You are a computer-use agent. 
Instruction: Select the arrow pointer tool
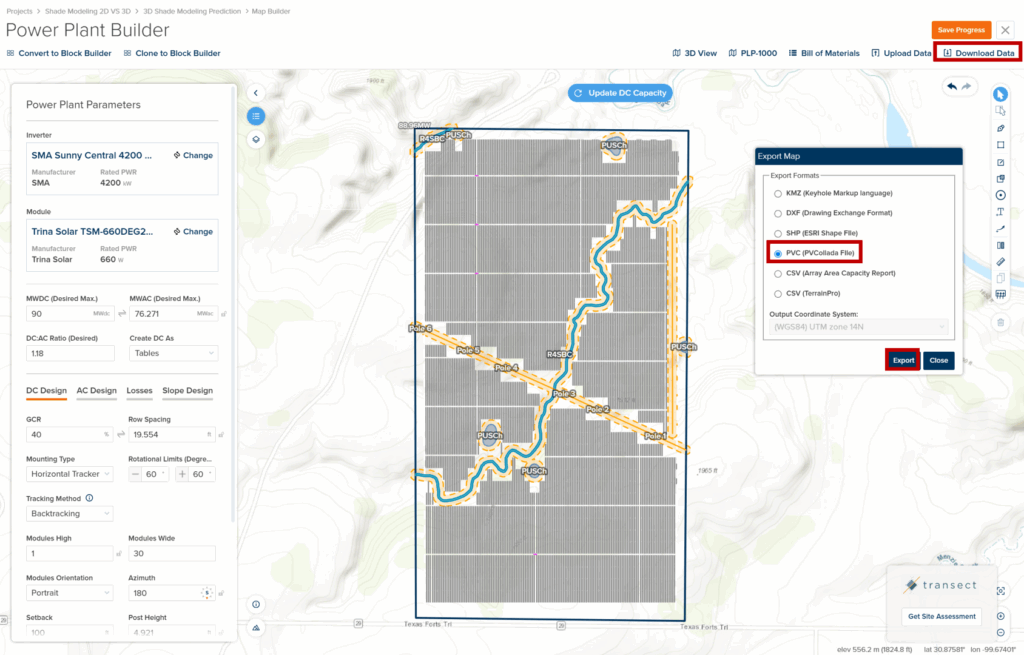[x=1000, y=94]
